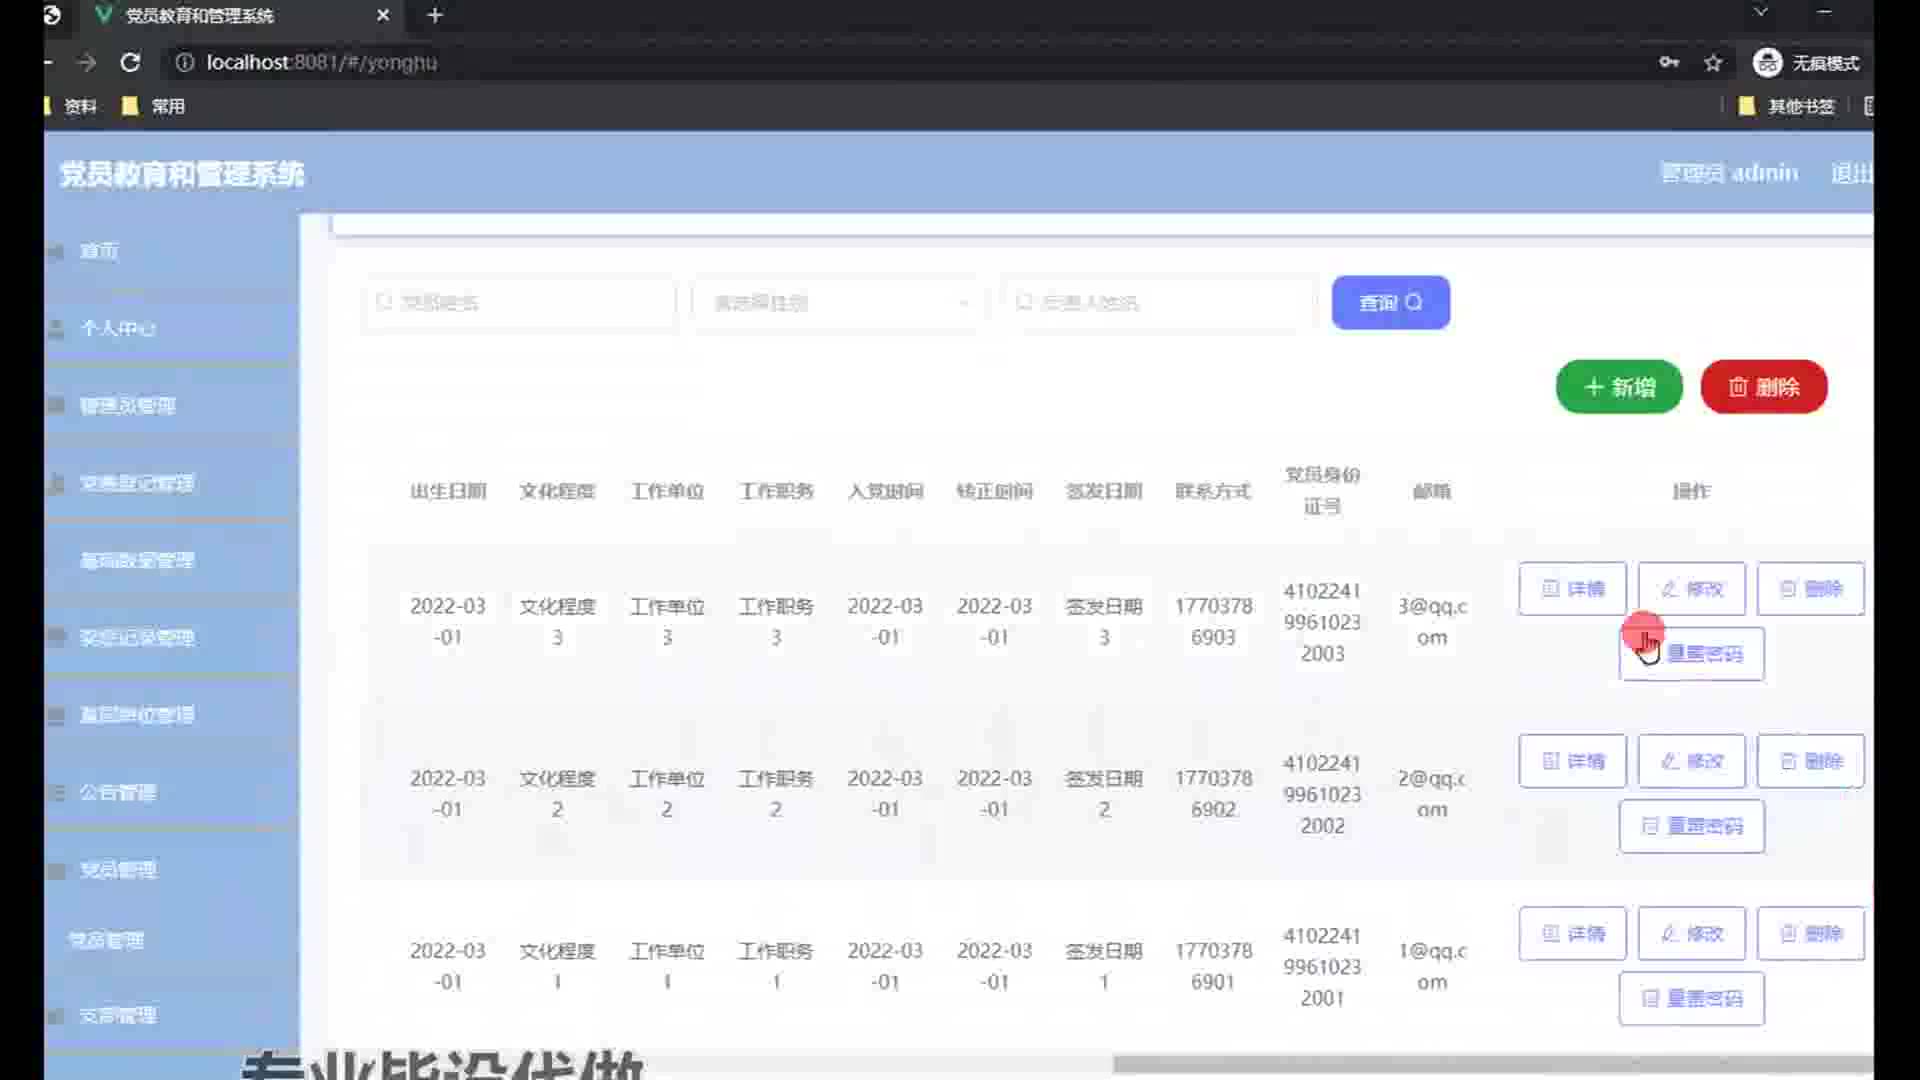Click 删除 for the 1@qq.com row

1811,933
